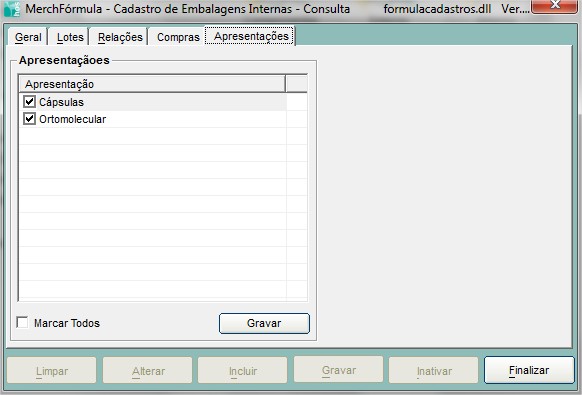Click the Limpar button
The height and width of the screenshot is (395, 582).
52,370
